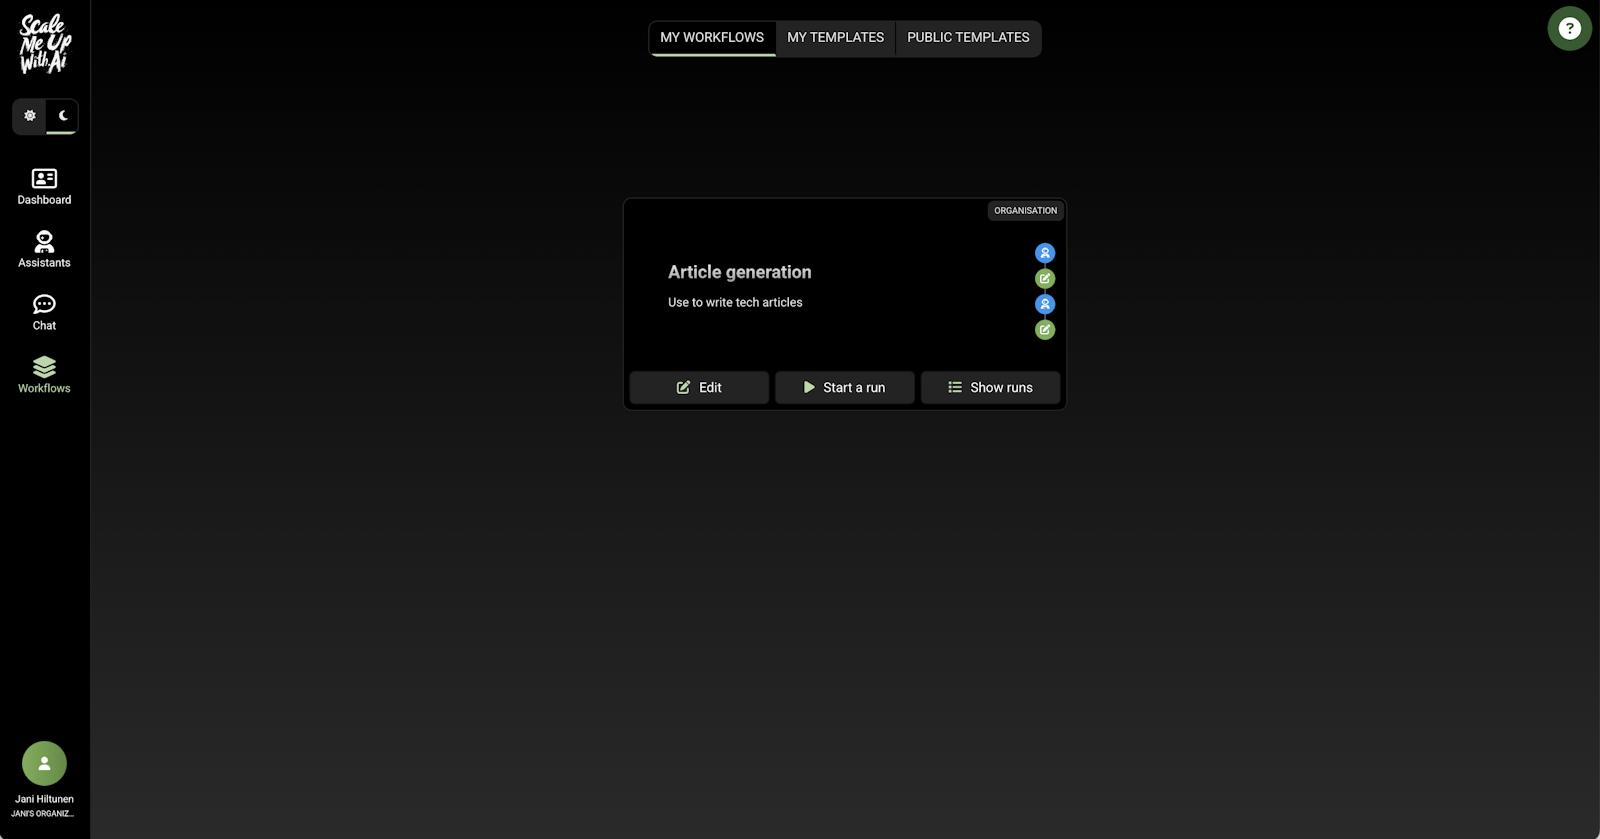Viewport: 1600px width, 839px height.
Task: Select the Workflows sidebar icon
Action: 44,375
